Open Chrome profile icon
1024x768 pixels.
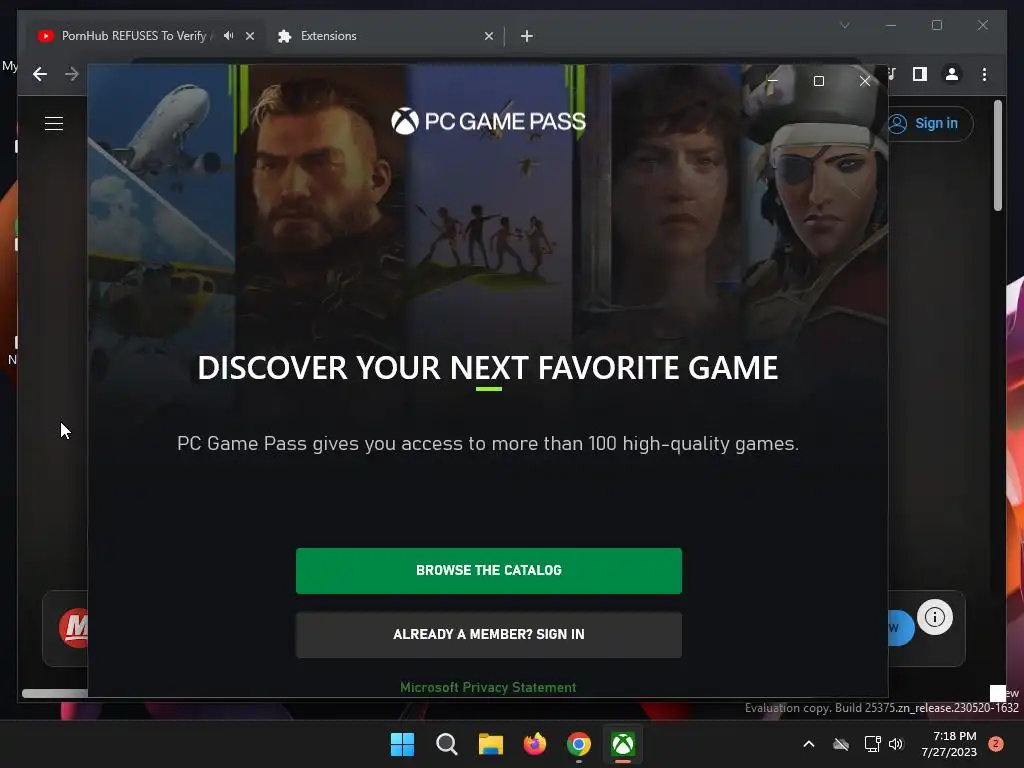[952, 74]
